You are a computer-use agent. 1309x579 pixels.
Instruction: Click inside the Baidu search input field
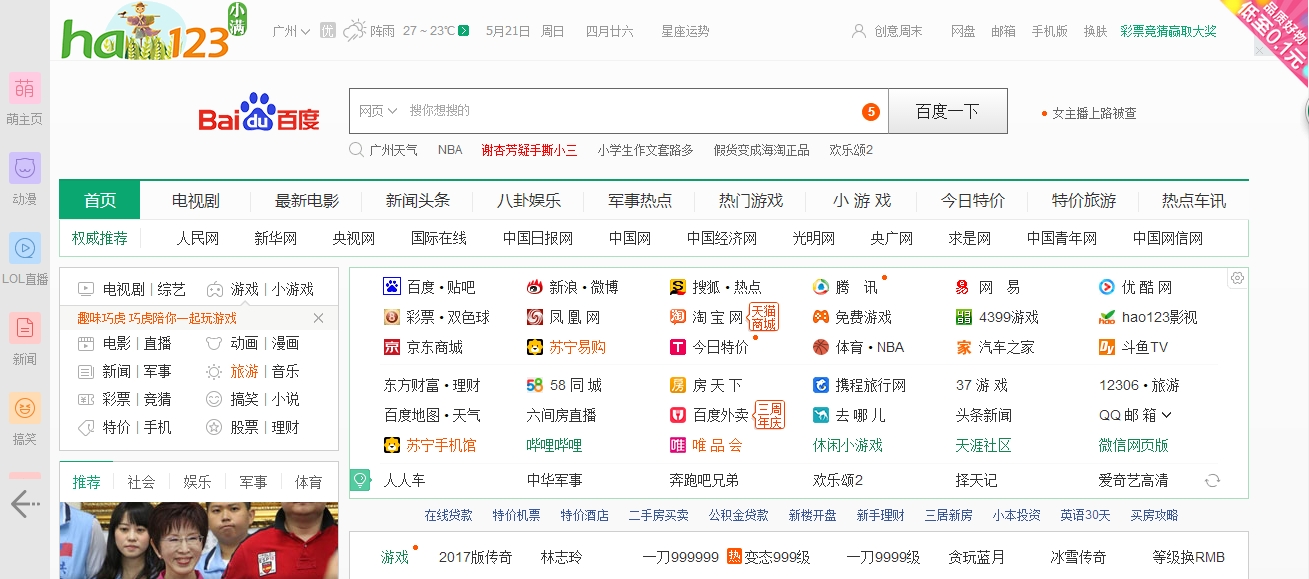(600, 111)
